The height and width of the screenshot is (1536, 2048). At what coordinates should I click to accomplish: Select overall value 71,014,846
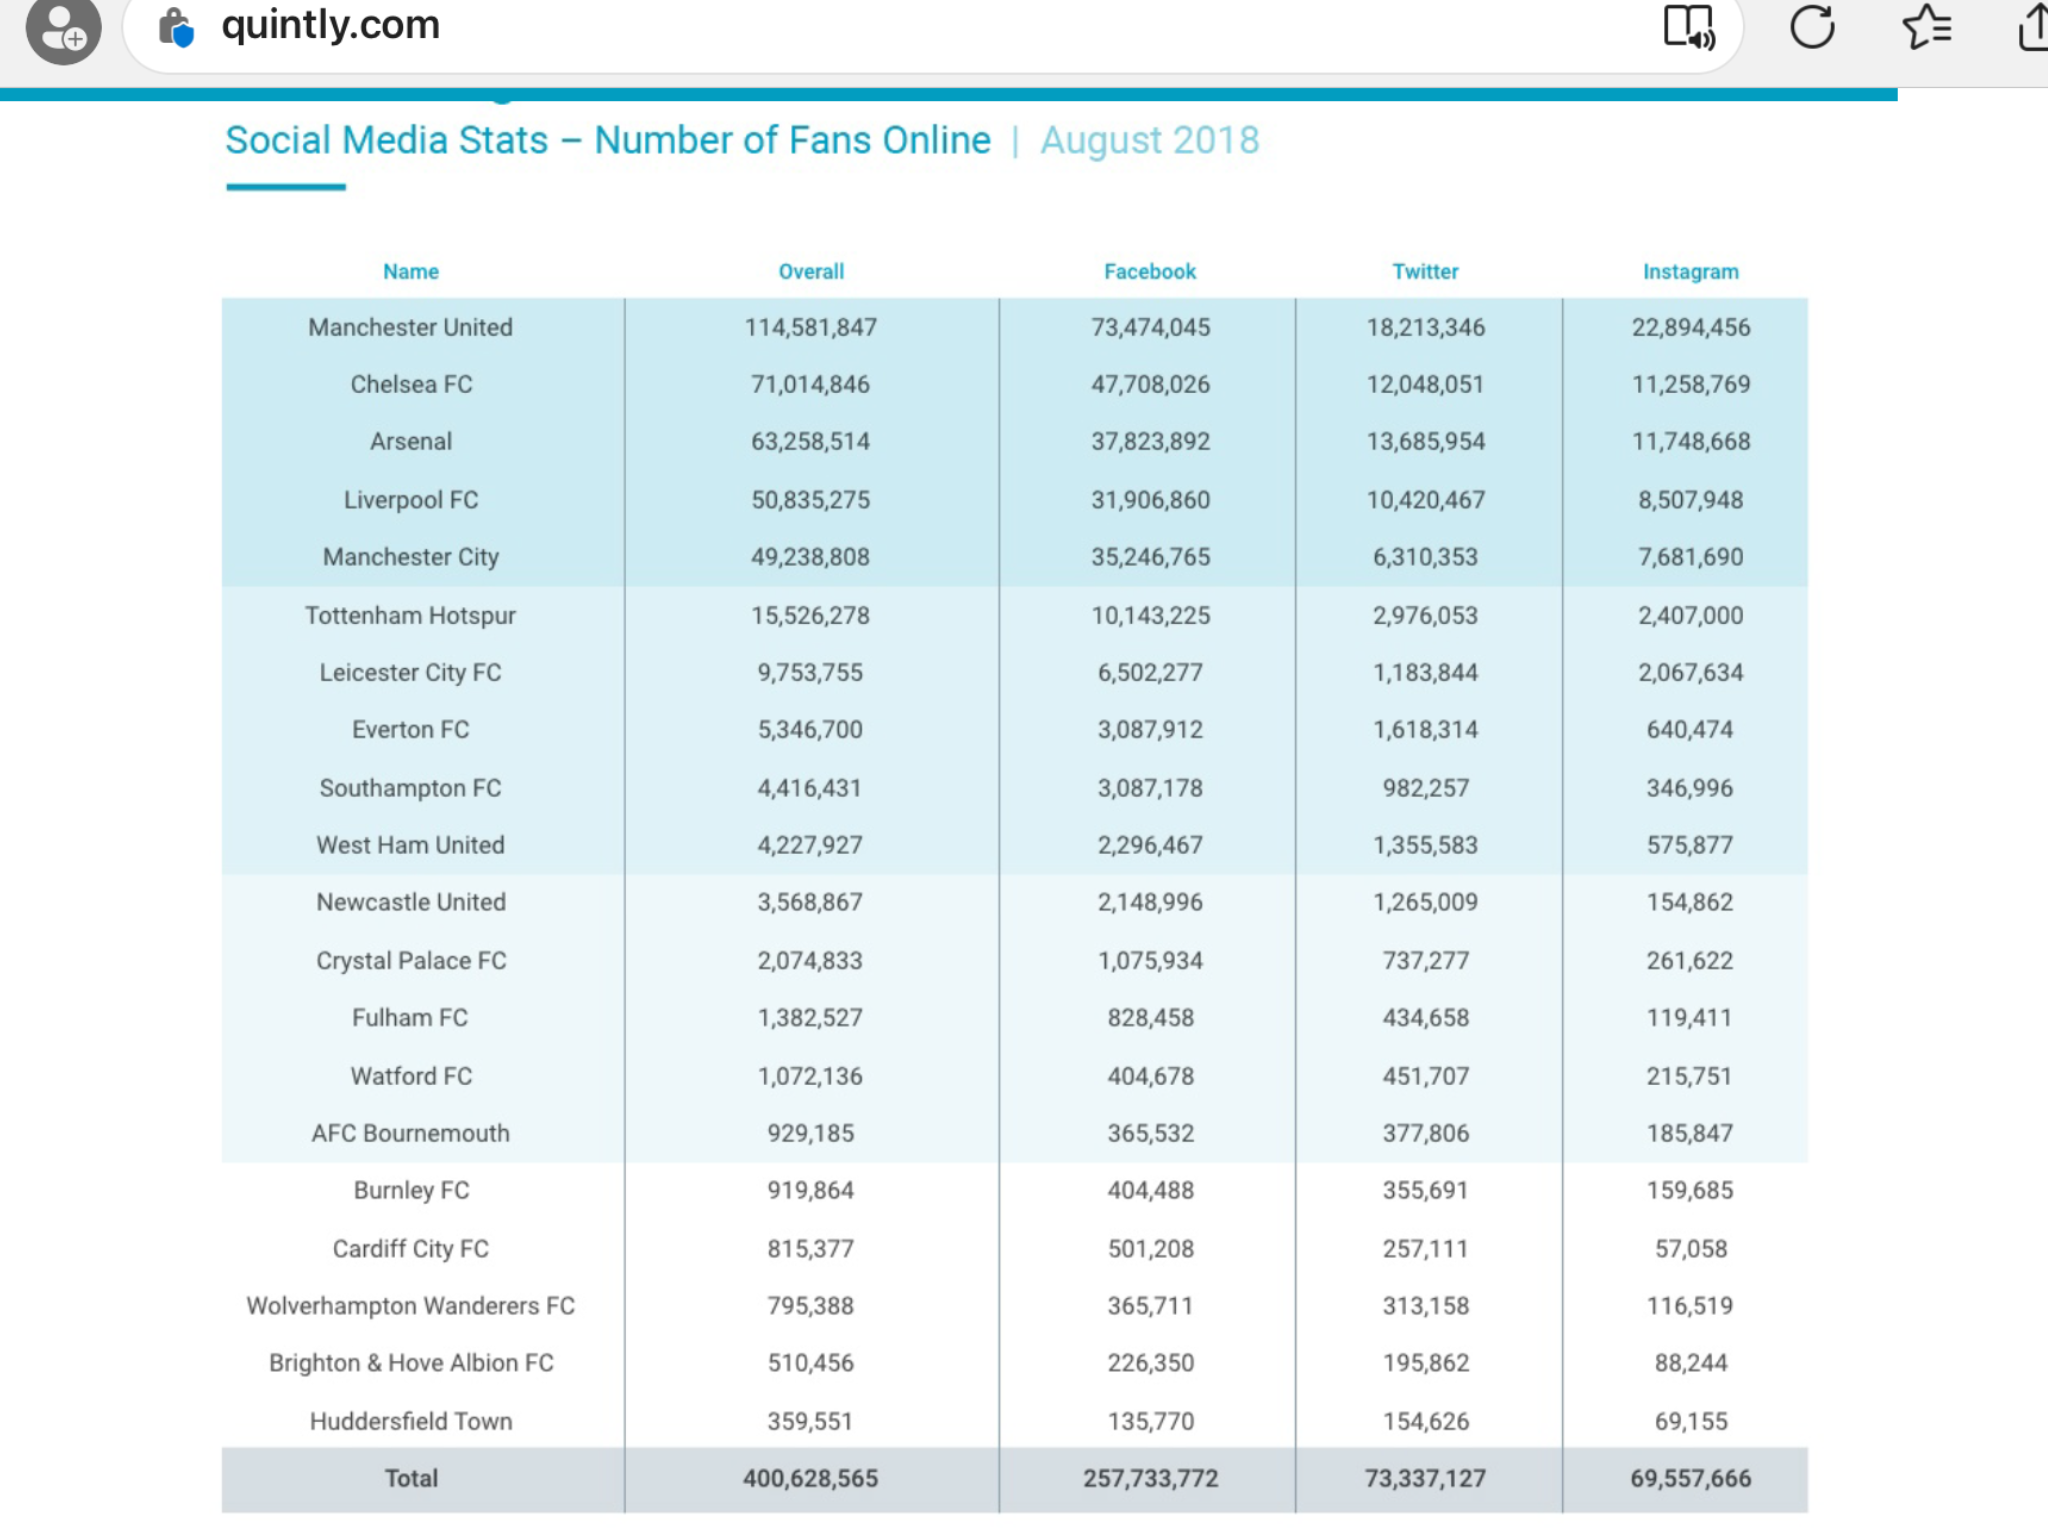tap(811, 384)
